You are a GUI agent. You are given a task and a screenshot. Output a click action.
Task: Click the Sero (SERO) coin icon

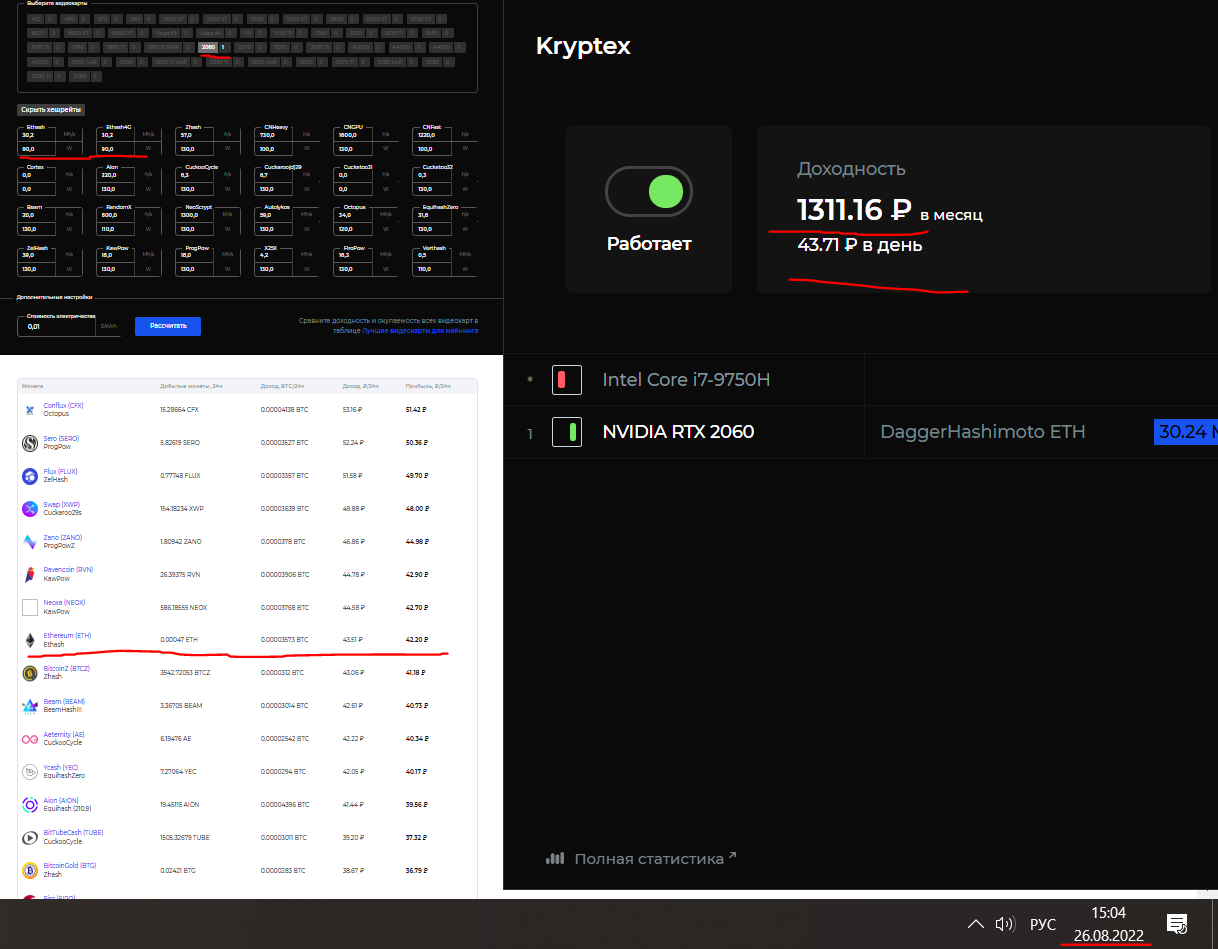coord(30,443)
